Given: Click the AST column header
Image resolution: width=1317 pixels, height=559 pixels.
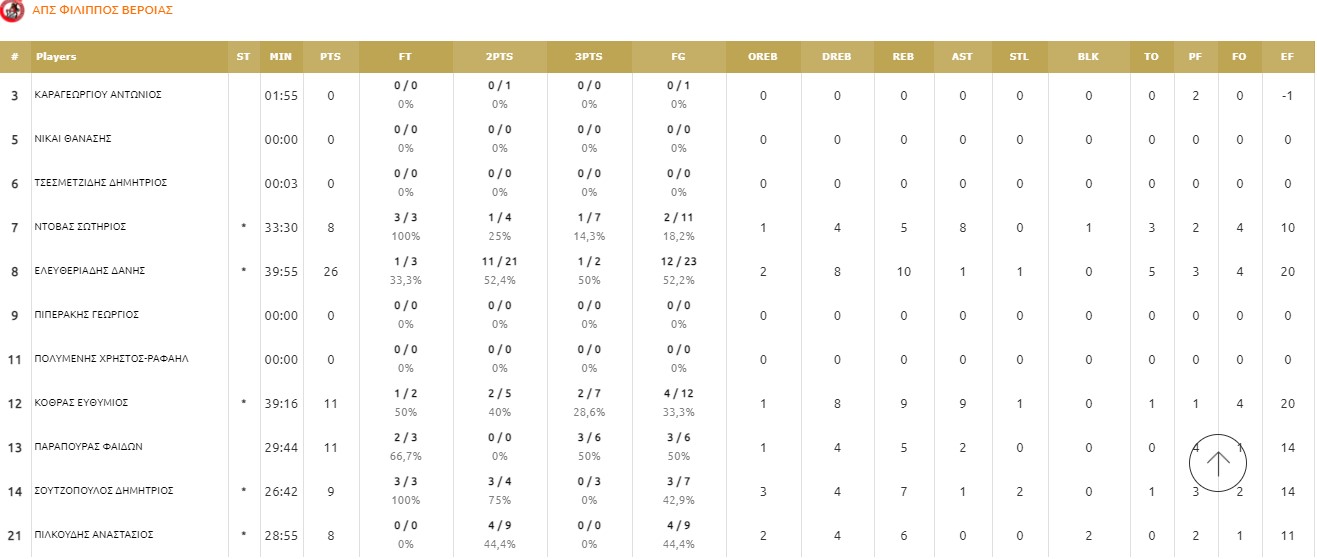Looking at the screenshot, I should 962,57.
